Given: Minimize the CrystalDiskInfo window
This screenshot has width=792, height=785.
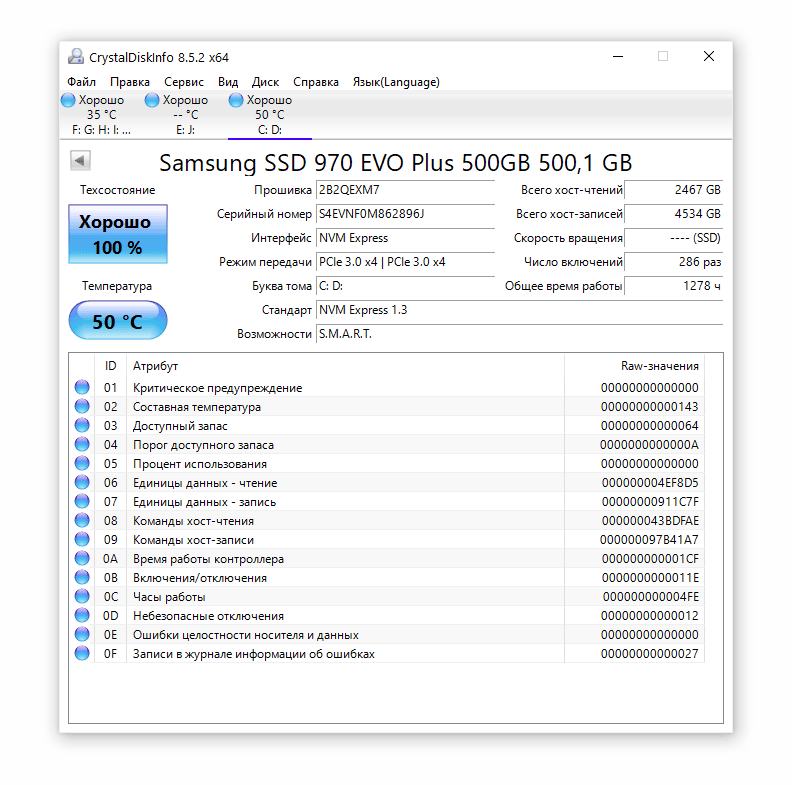Looking at the screenshot, I should tap(618, 57).
